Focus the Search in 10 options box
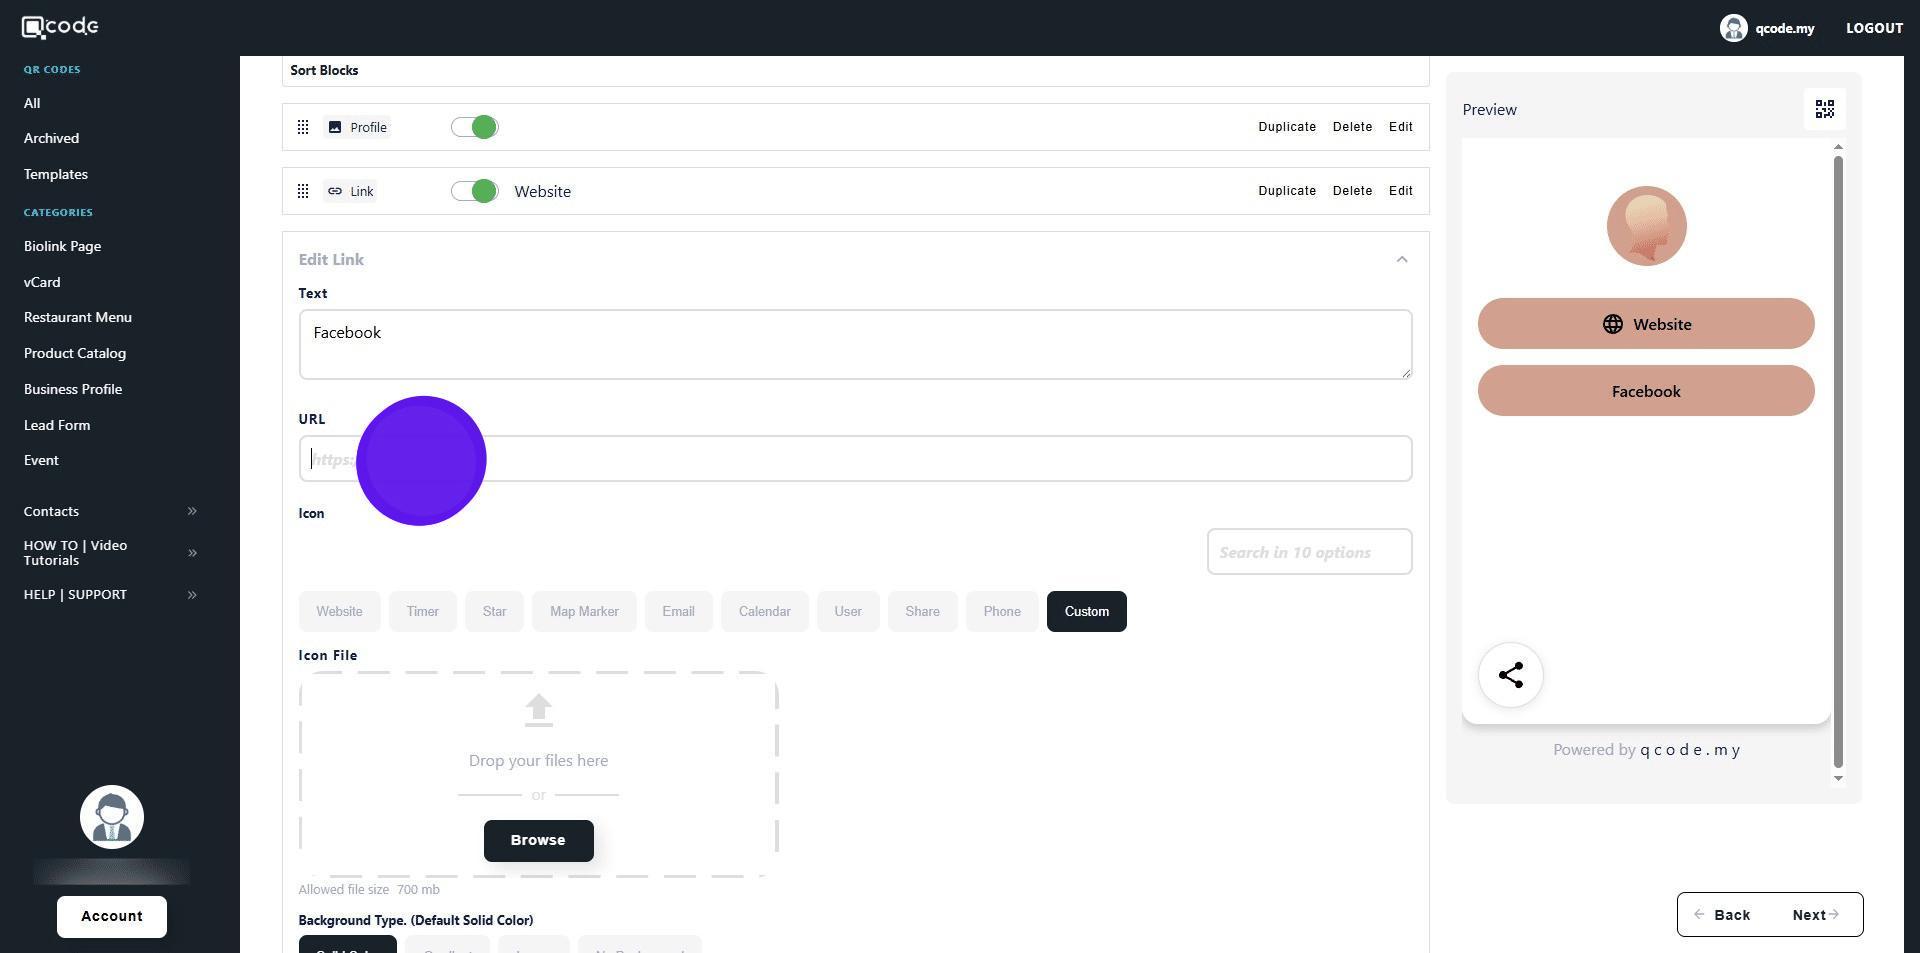The height and width of the screenshot is (953, 1920). [1309, 552]
